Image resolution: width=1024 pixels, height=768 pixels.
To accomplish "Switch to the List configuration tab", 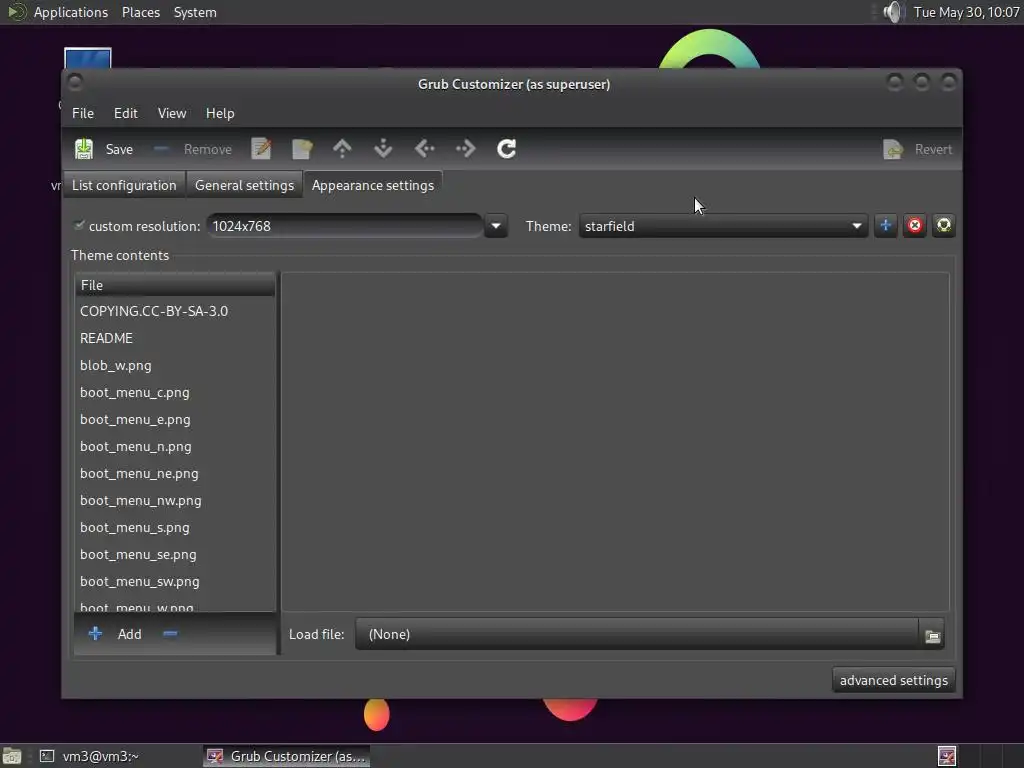I will click(124, 185).
